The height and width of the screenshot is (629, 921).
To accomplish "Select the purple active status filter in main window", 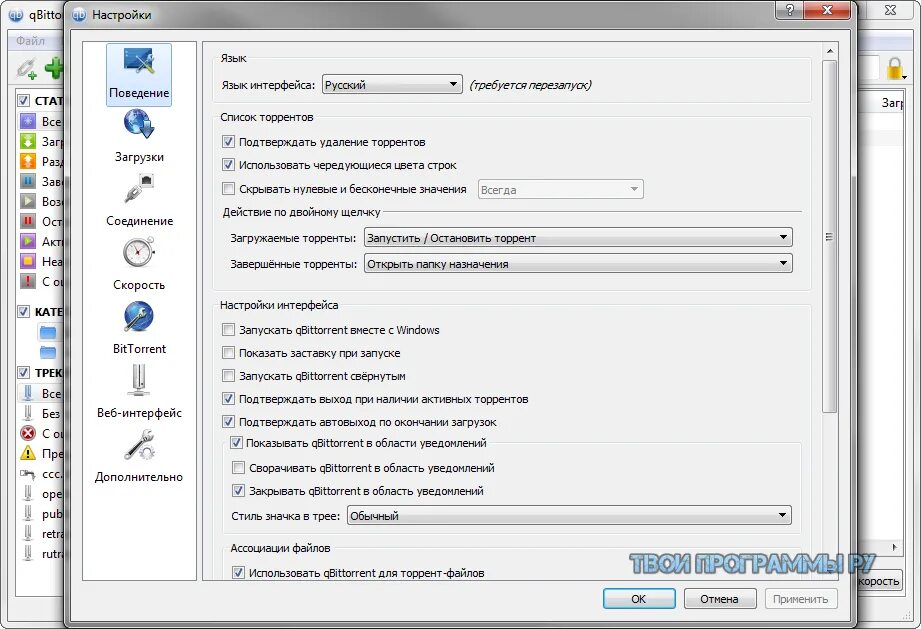I will [x=28, y=241].
